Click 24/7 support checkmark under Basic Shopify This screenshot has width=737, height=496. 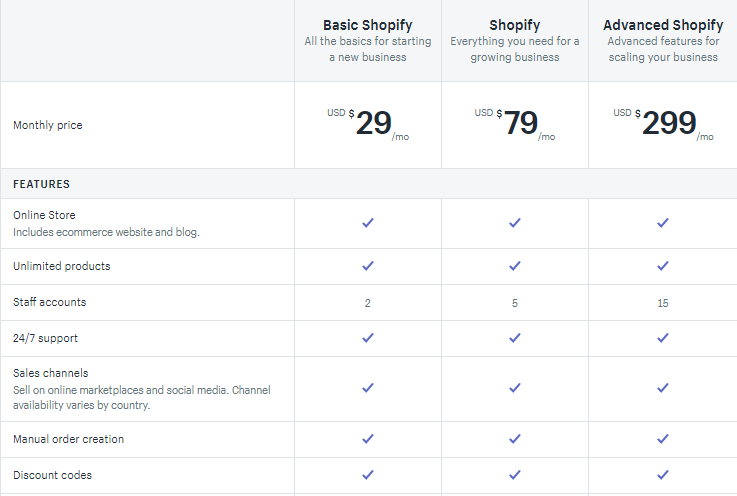click(367, 338)
